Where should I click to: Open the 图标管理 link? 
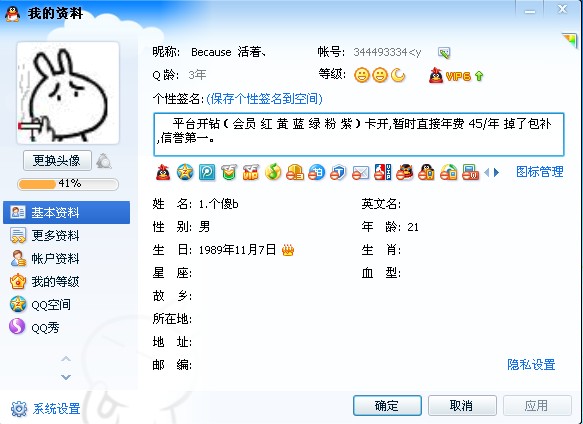pos(539,172)
